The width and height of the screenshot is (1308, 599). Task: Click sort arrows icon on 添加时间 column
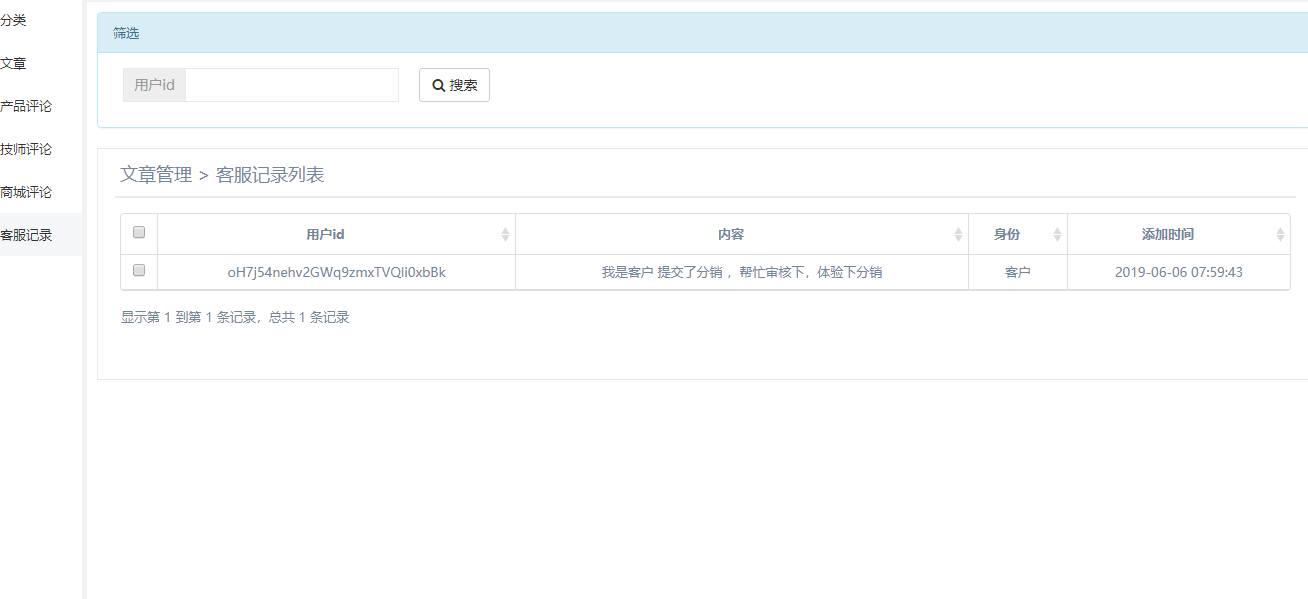(1280, 234)
